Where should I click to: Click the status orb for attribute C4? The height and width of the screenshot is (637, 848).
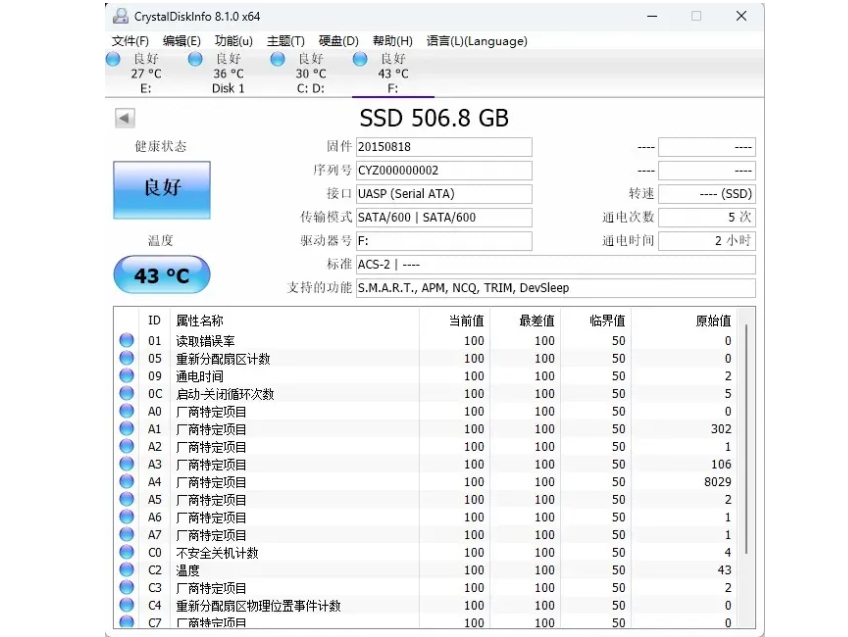point(127,605)
